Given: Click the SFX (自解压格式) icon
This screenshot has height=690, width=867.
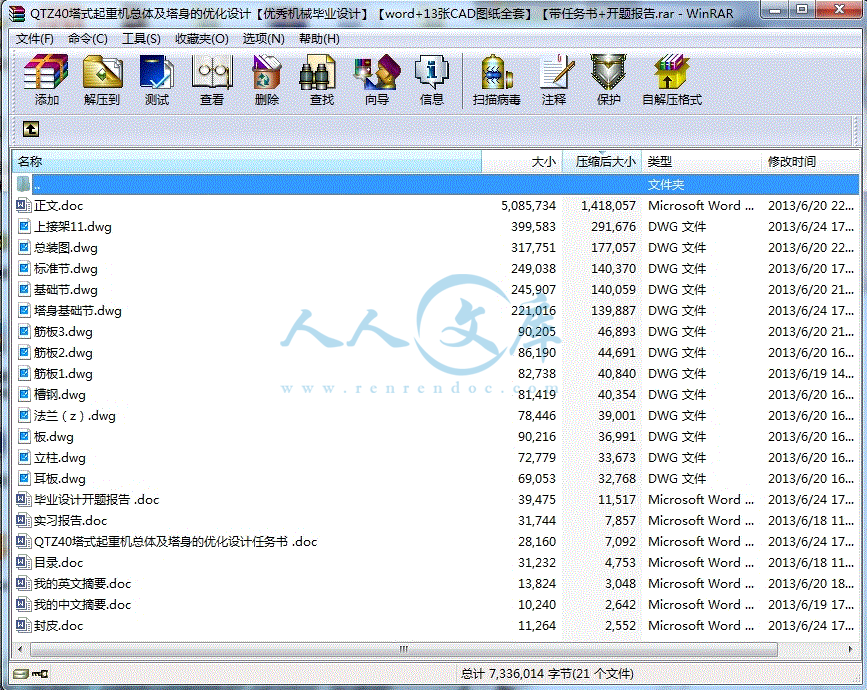Looking at the screenshot, I should (671, 72).
